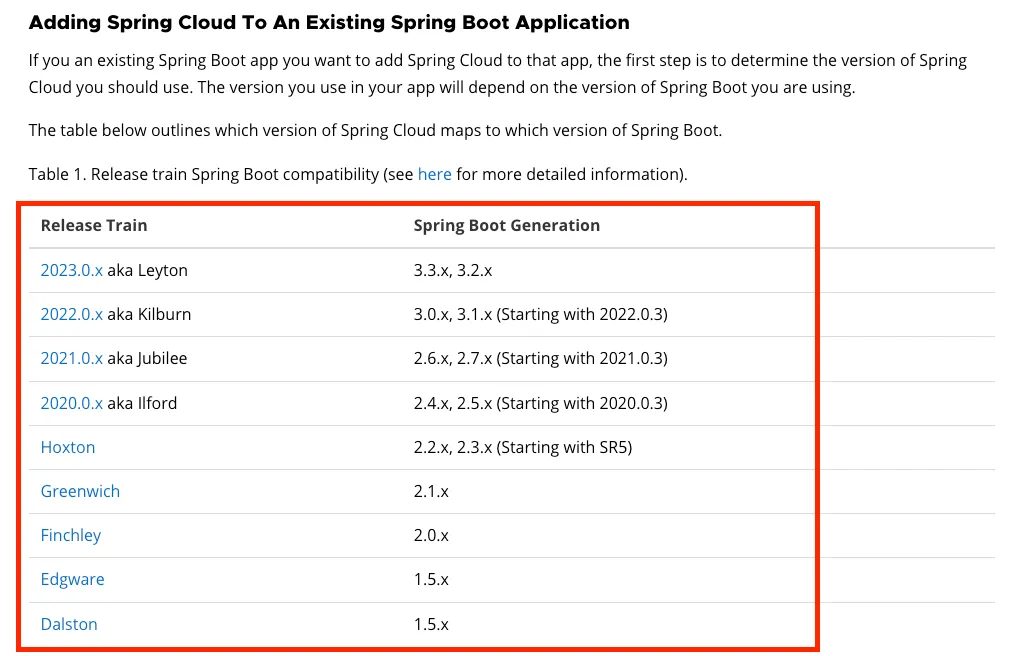Open the 2021.0.x release train link
The image size is (1019, 656).
[71, 358]
